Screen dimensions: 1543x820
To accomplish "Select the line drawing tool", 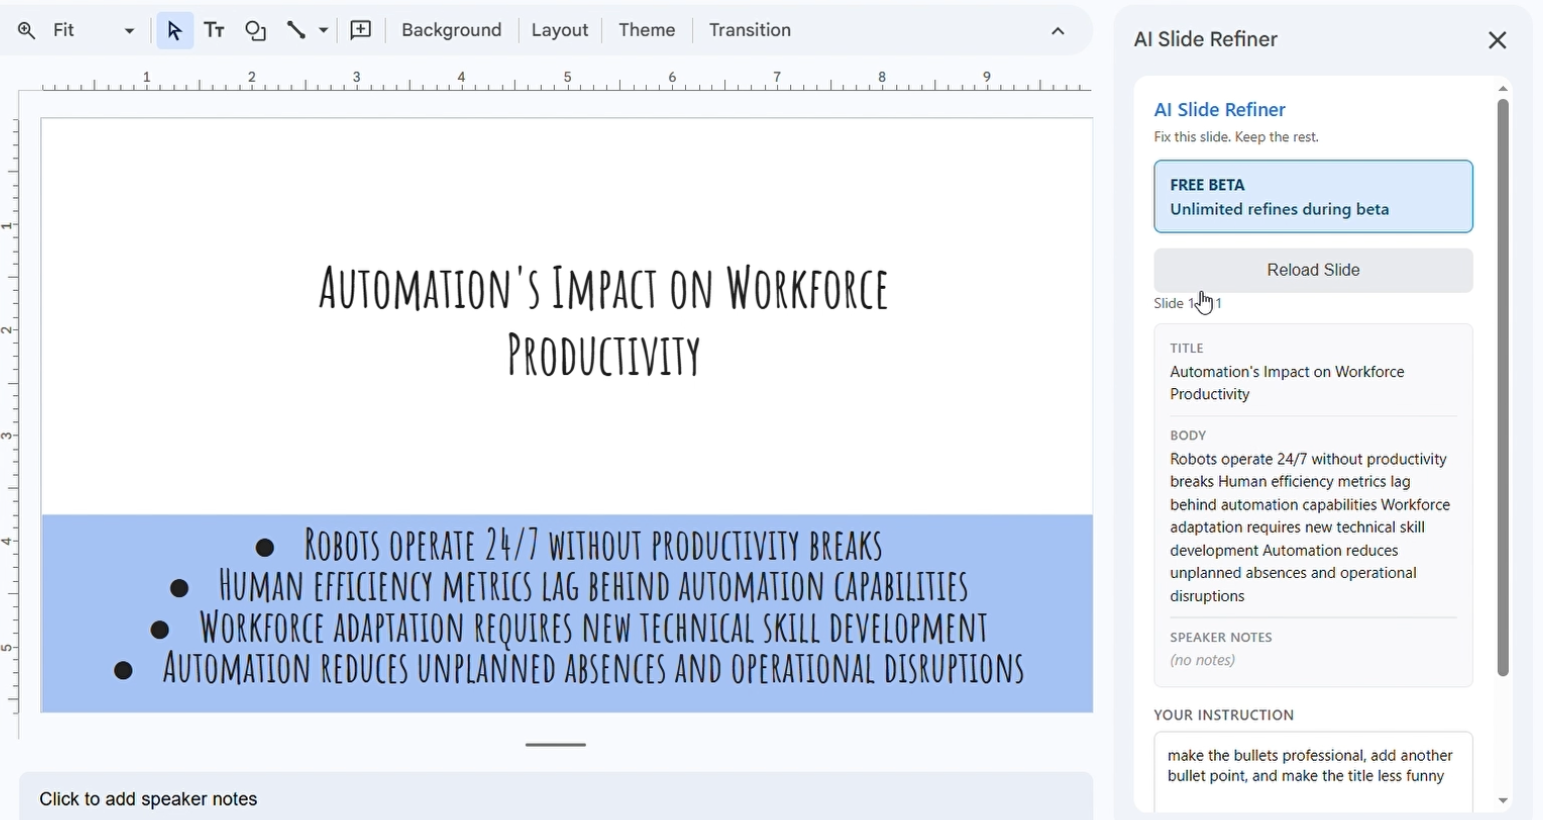I will tap(295, 30).
